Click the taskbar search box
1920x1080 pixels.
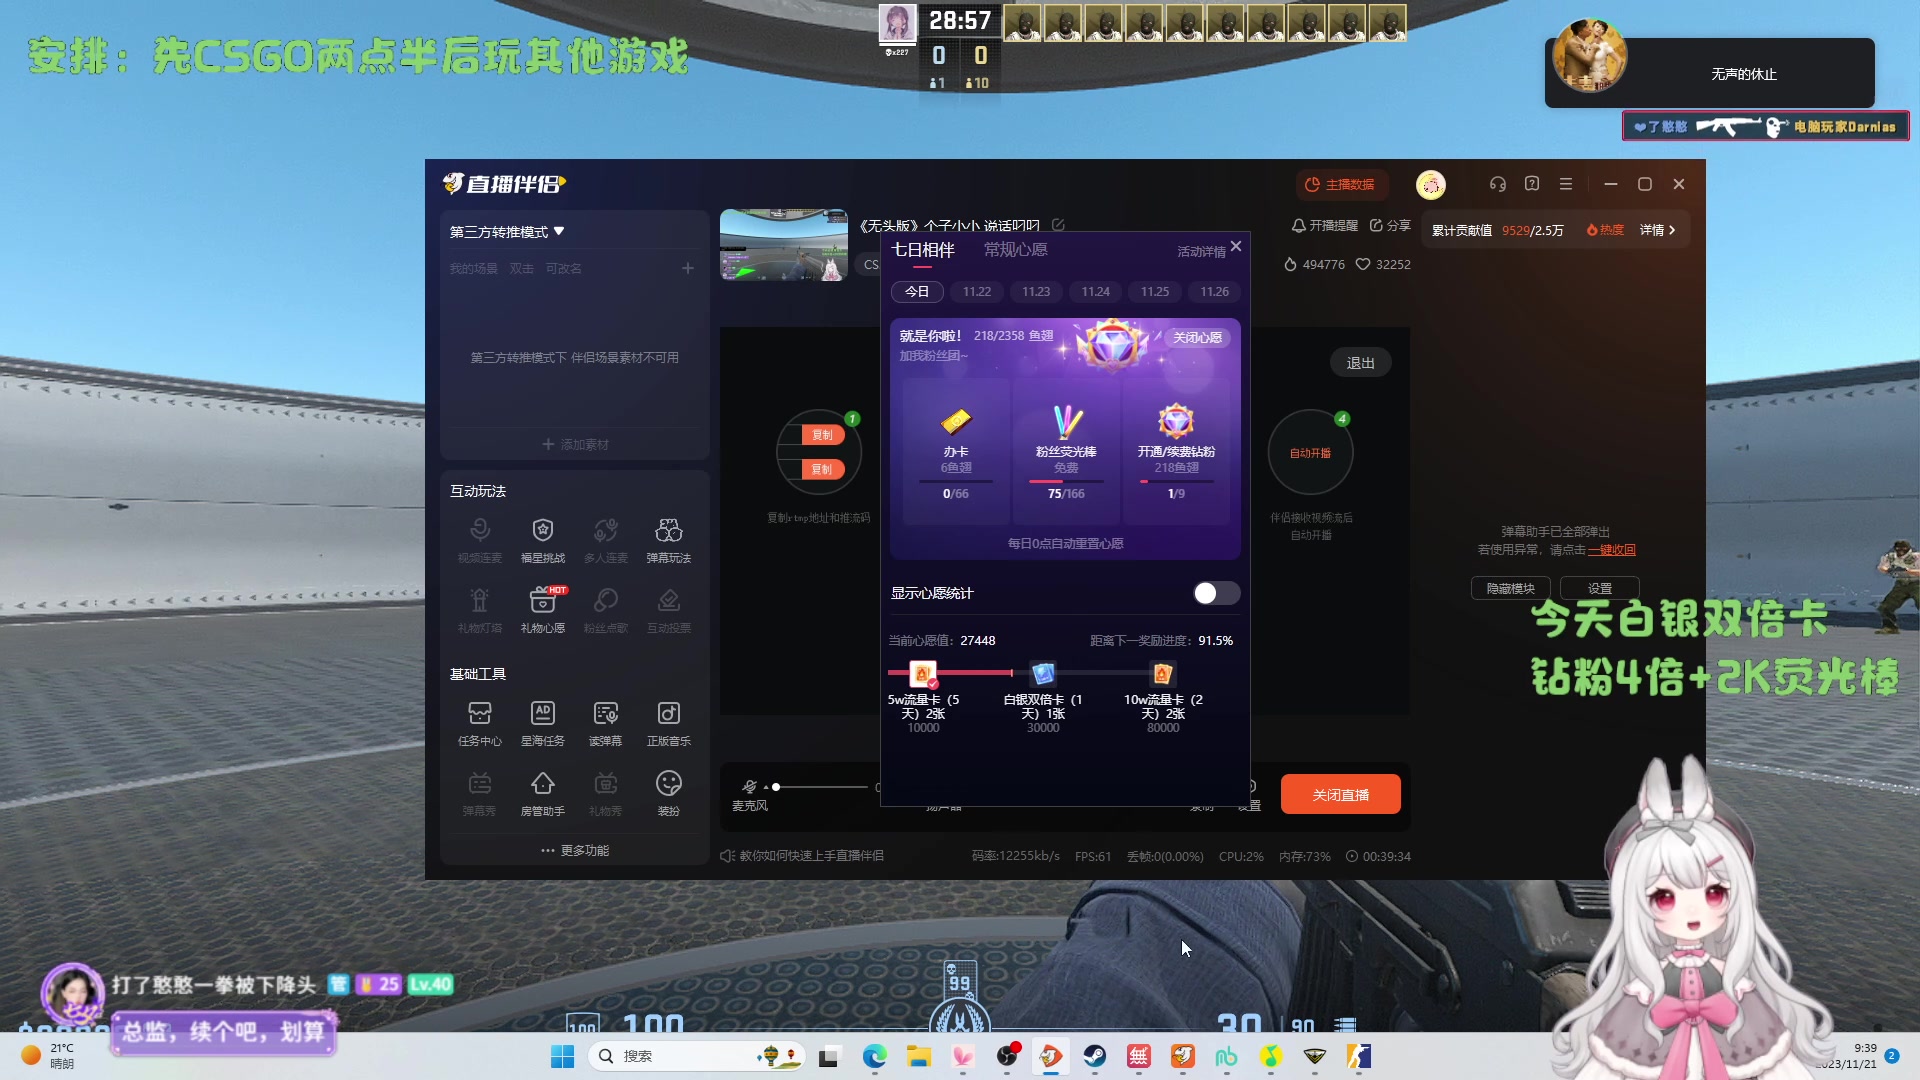pos(698,1056)
